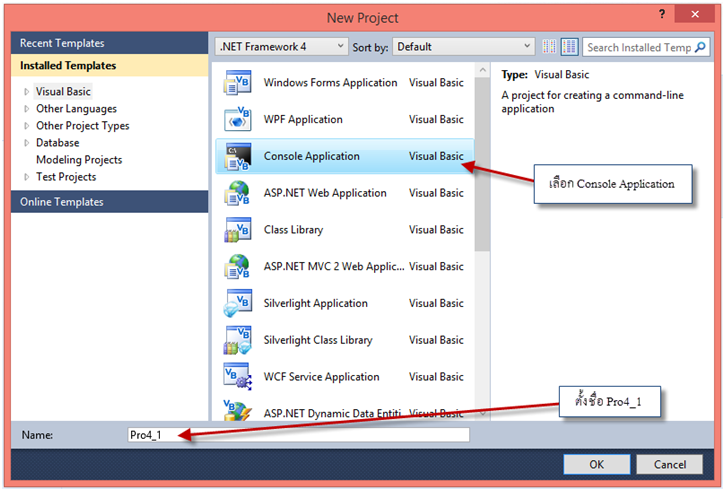726x491 pixels.
Task: Select the Class Library row label
Action: 294,230
